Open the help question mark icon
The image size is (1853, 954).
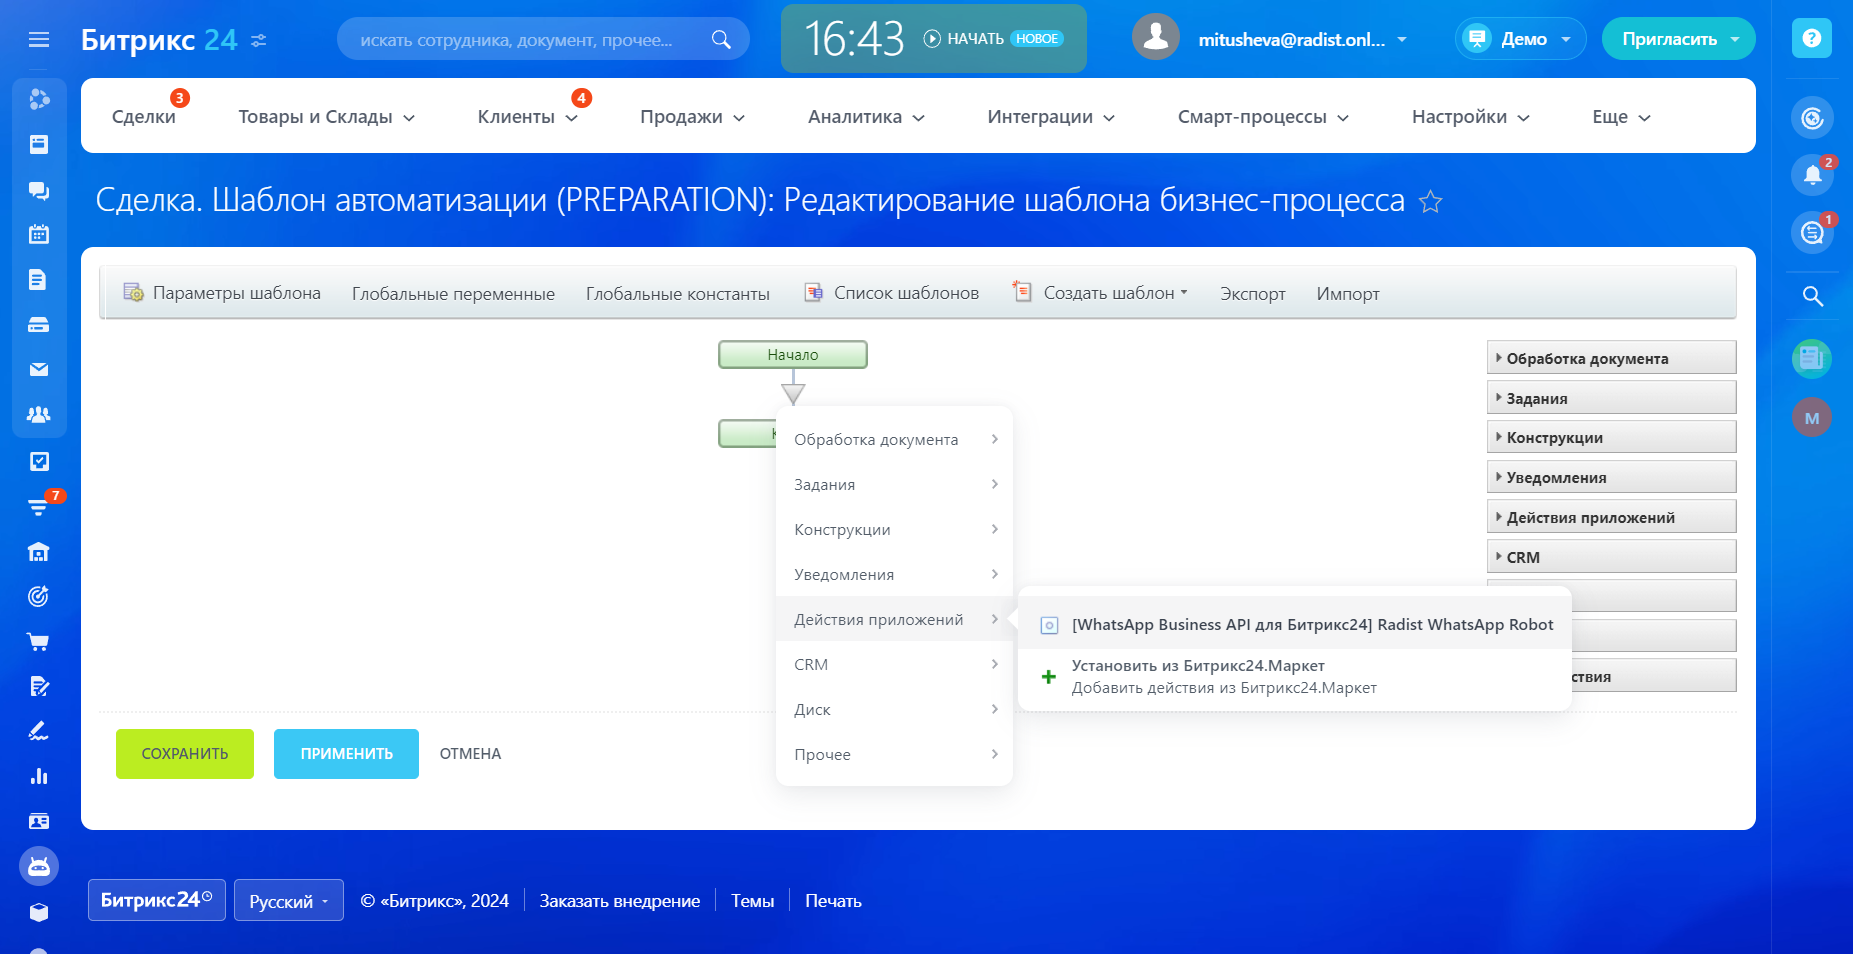pos(1811,39)
